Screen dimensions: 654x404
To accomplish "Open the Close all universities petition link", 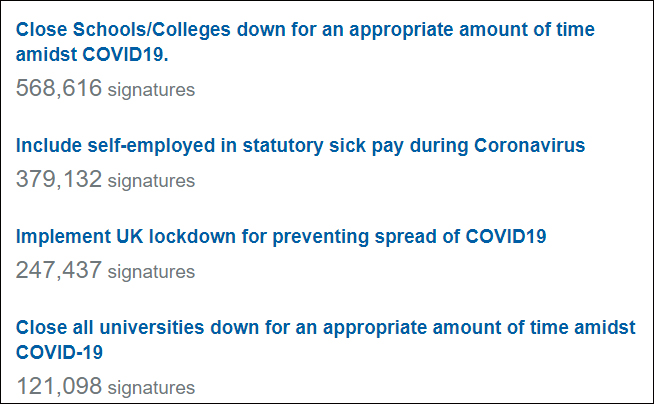I will (325, 340).
